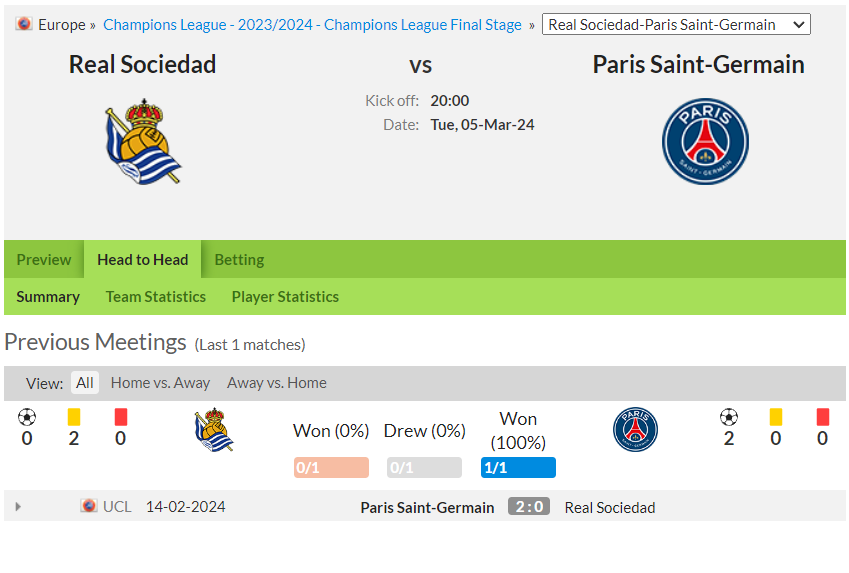Click the blue 1/1 won progress bar
849x573 pixels.
518,467
